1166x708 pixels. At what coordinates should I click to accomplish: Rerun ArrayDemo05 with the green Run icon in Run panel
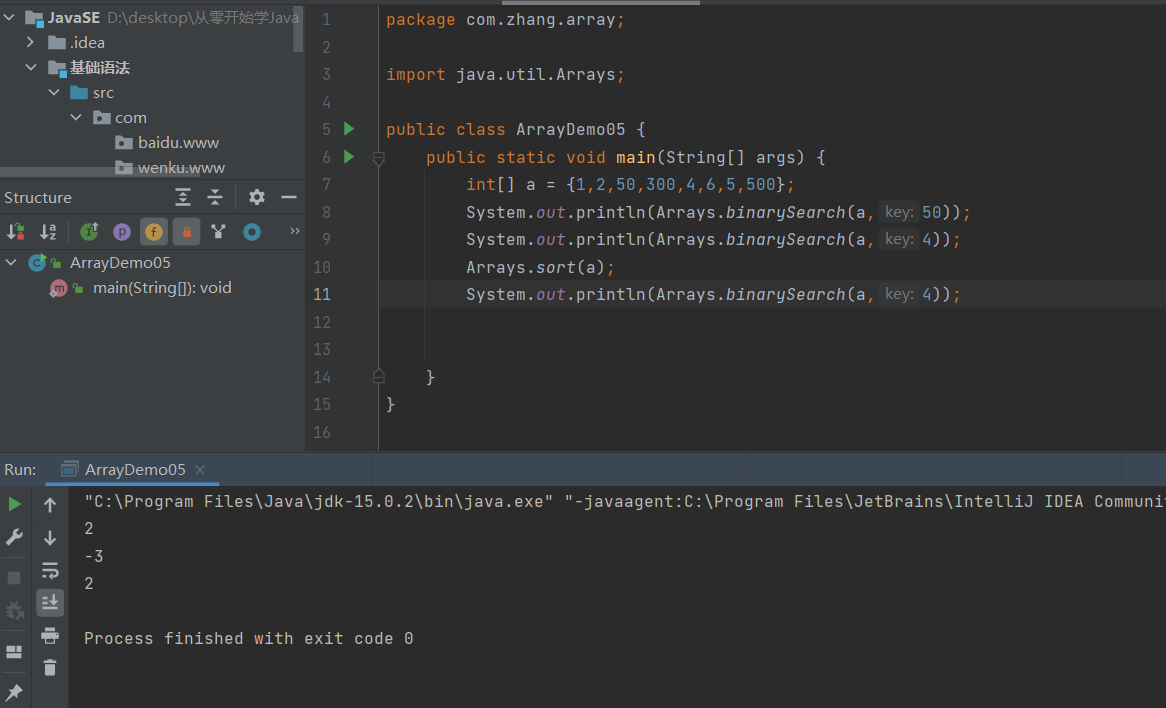14,504
